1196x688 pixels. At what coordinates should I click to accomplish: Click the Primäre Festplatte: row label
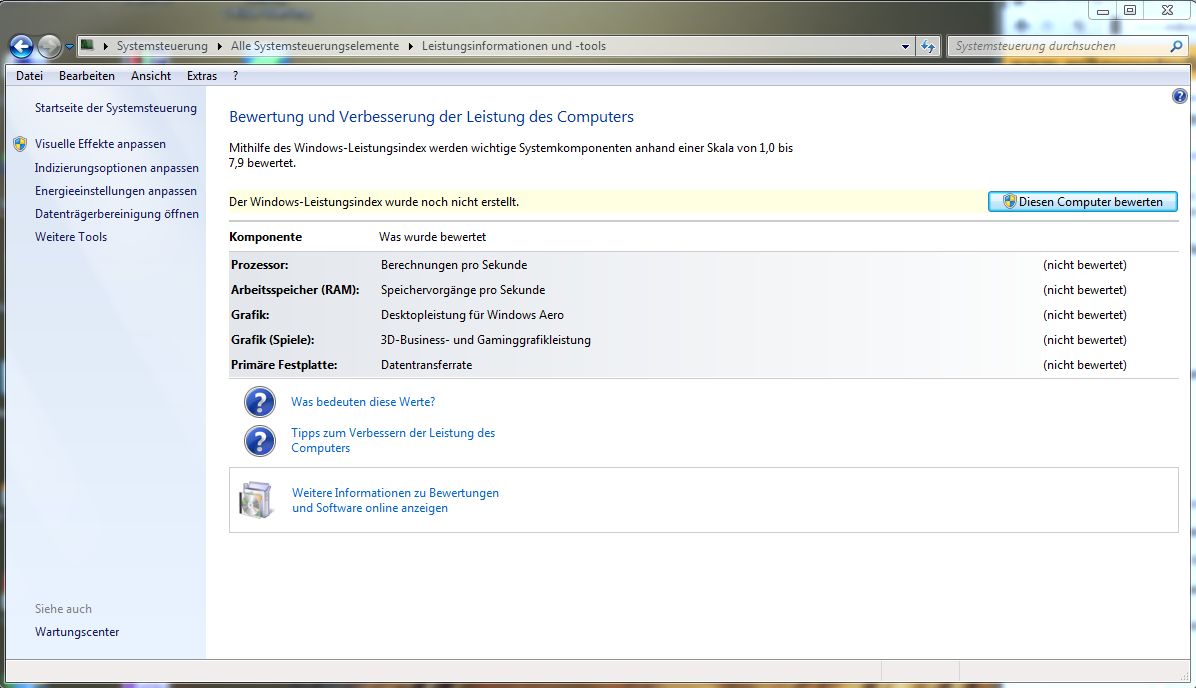click(x=284, y=365)
